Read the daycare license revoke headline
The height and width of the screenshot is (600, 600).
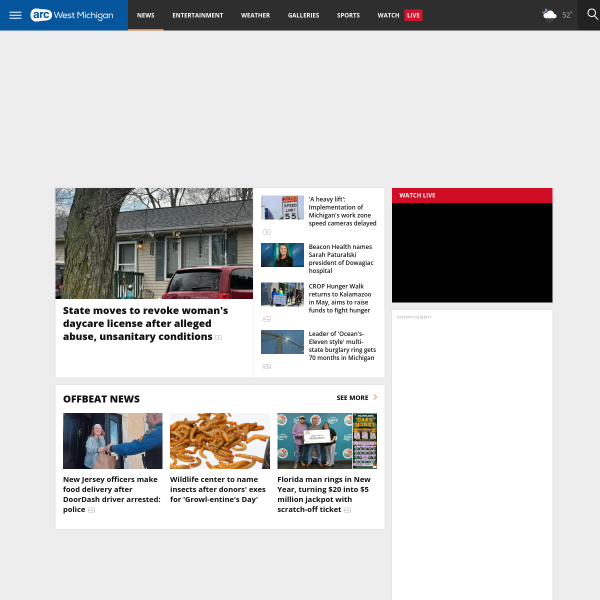[145, 323]
